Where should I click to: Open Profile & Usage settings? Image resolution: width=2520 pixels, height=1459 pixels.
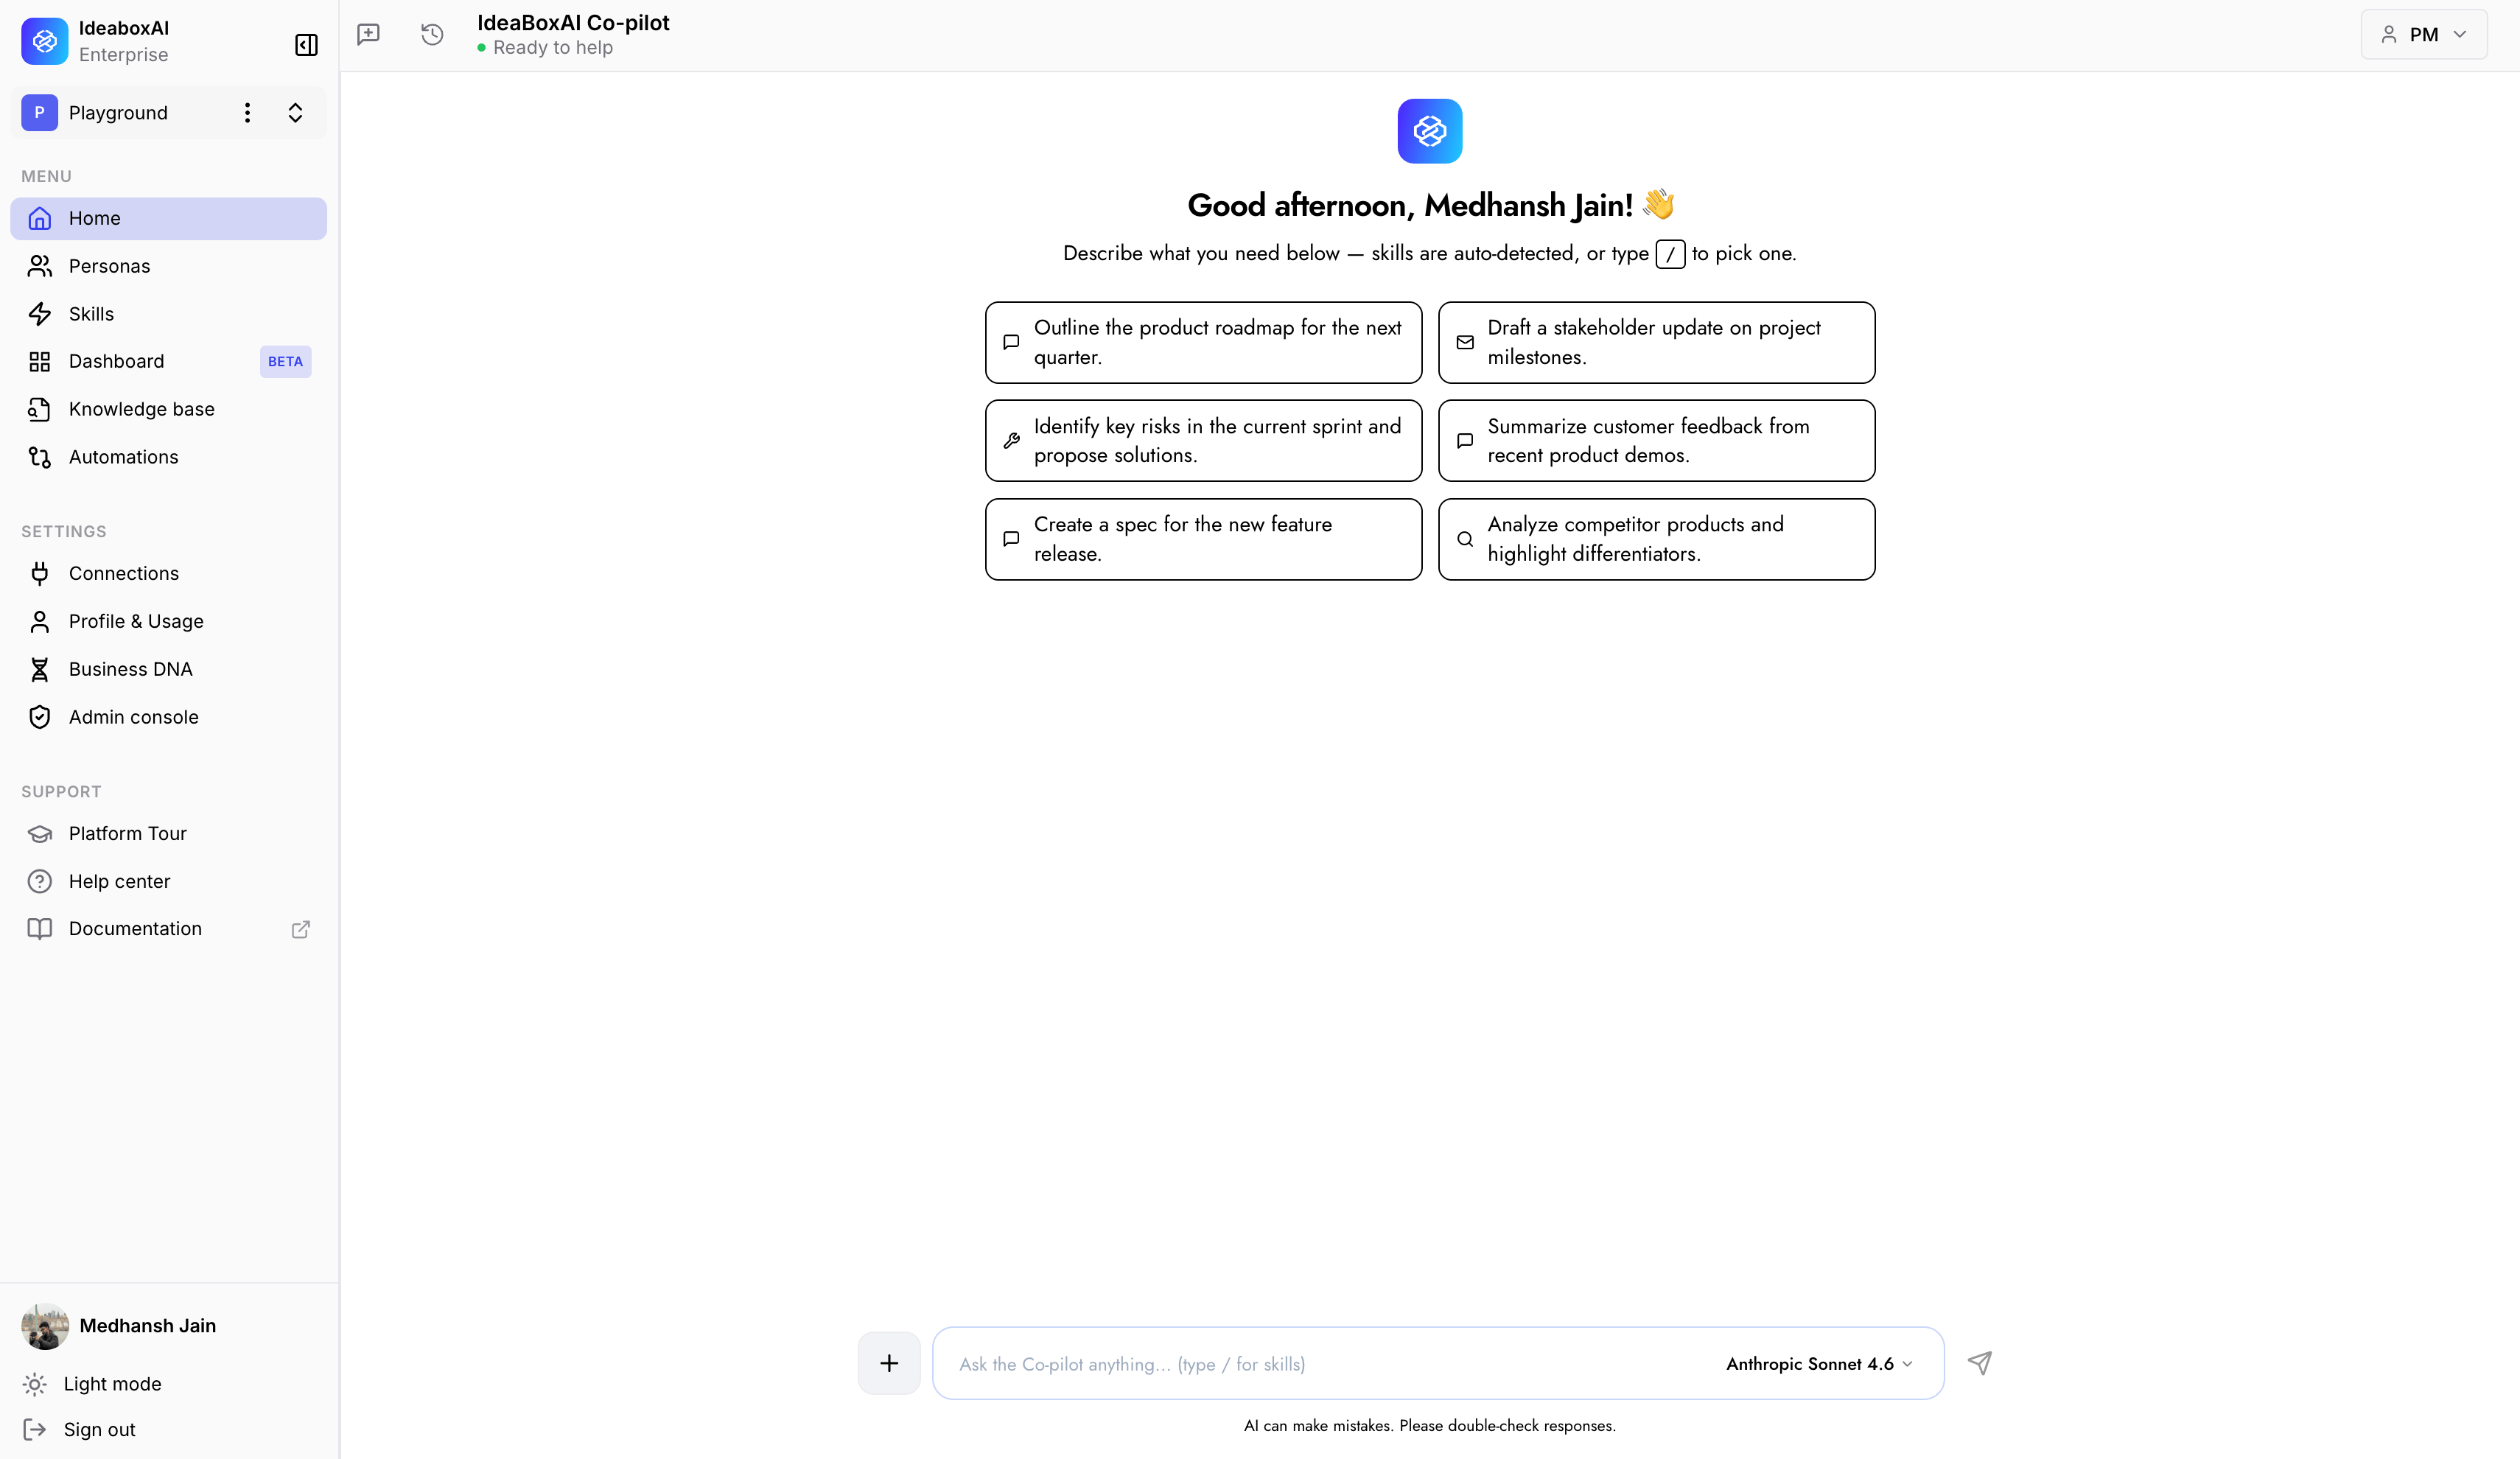point(169,621)
